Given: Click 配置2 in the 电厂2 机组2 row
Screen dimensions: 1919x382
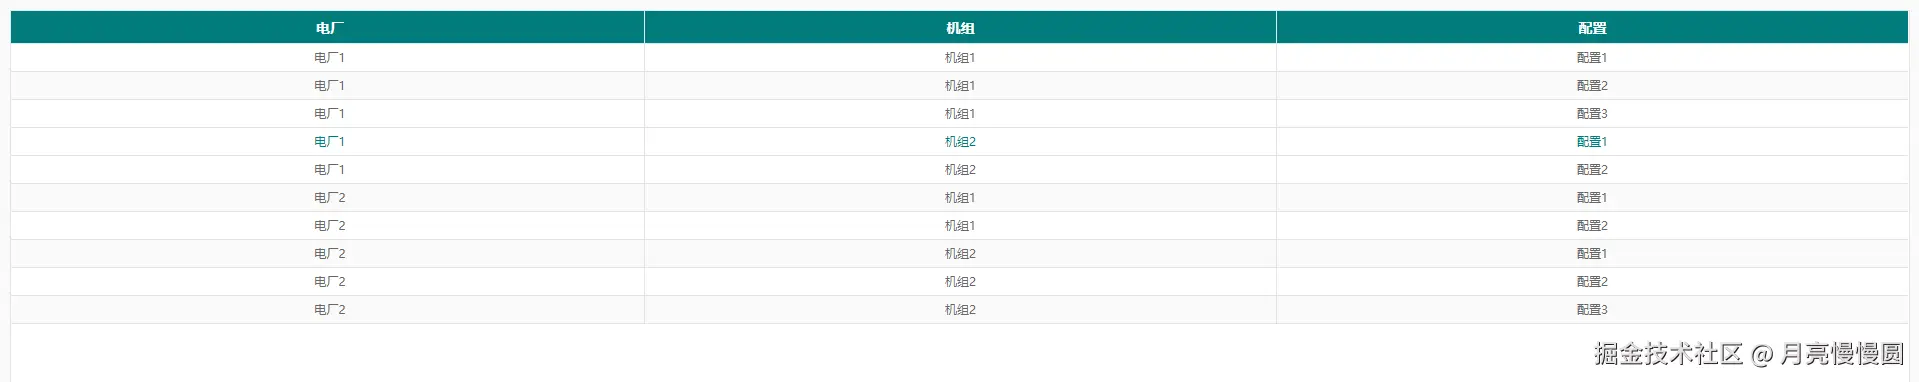Looking at the screenshot, I should 1592,282.
